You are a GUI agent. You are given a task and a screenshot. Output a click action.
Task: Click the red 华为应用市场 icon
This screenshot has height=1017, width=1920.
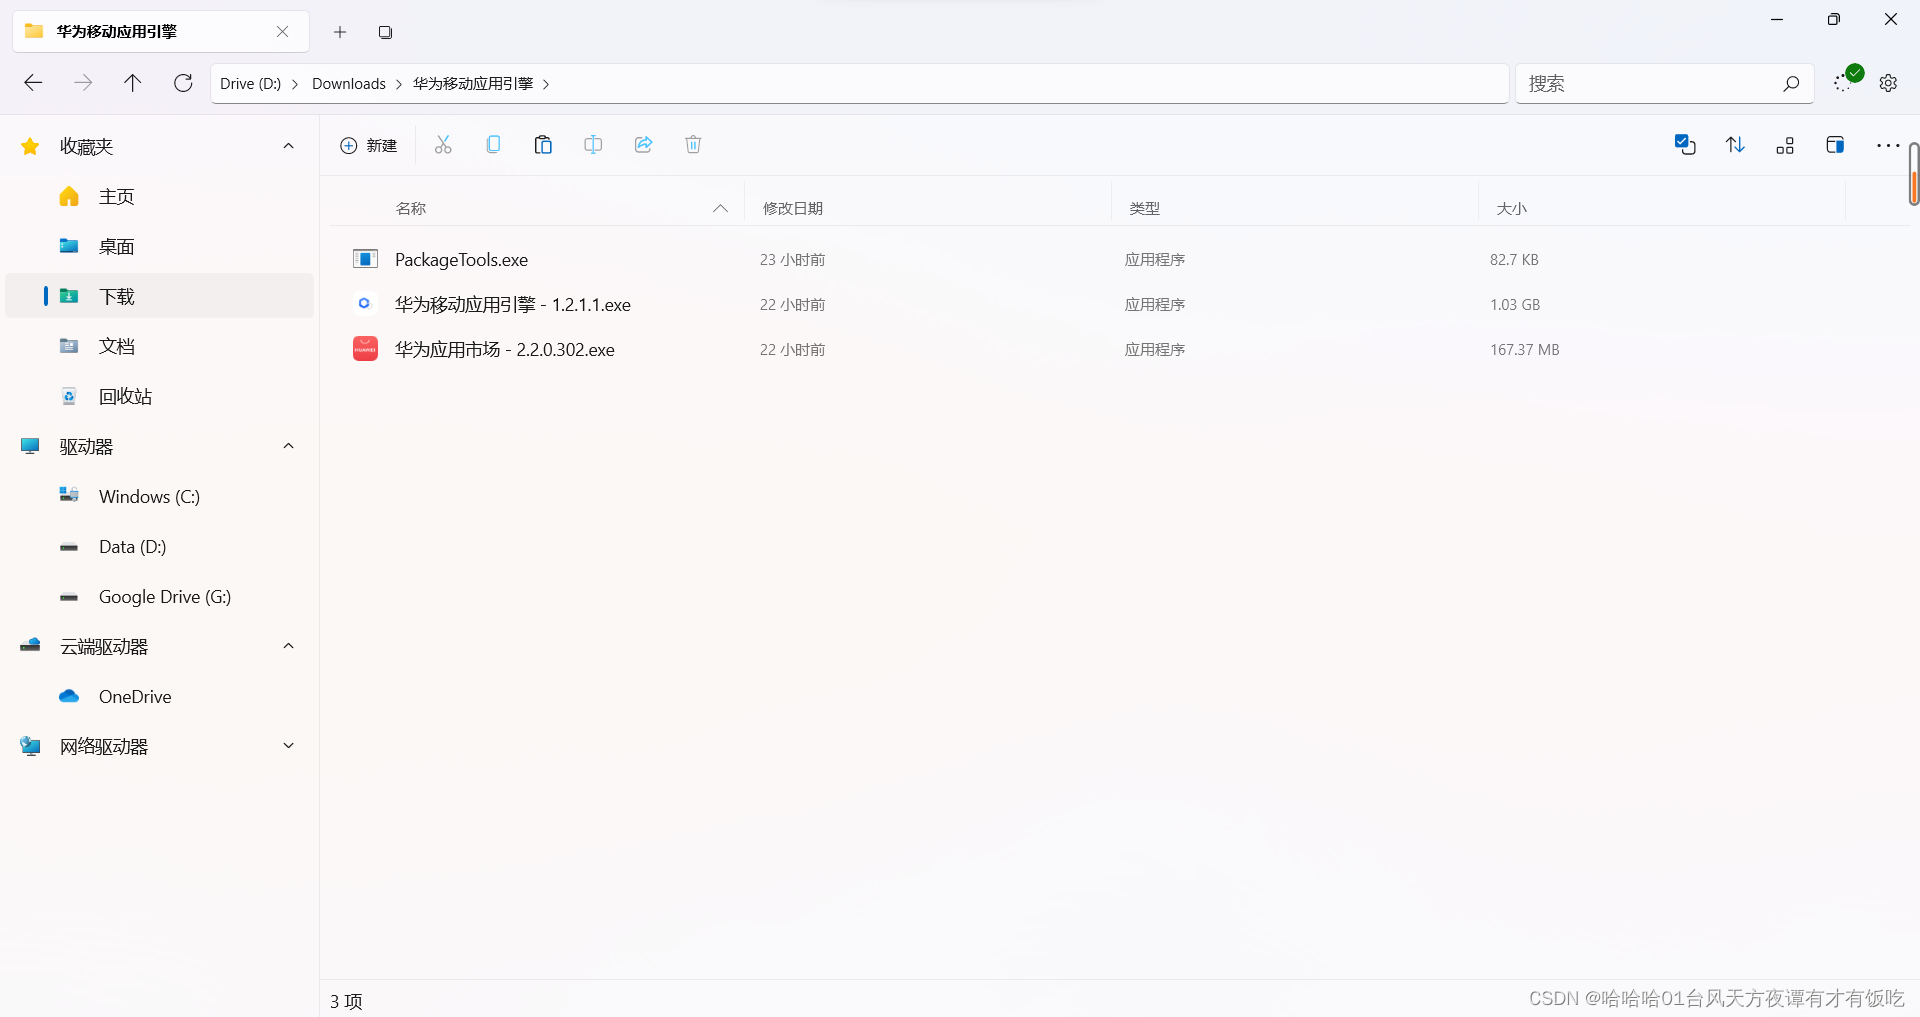click(365, 349)
